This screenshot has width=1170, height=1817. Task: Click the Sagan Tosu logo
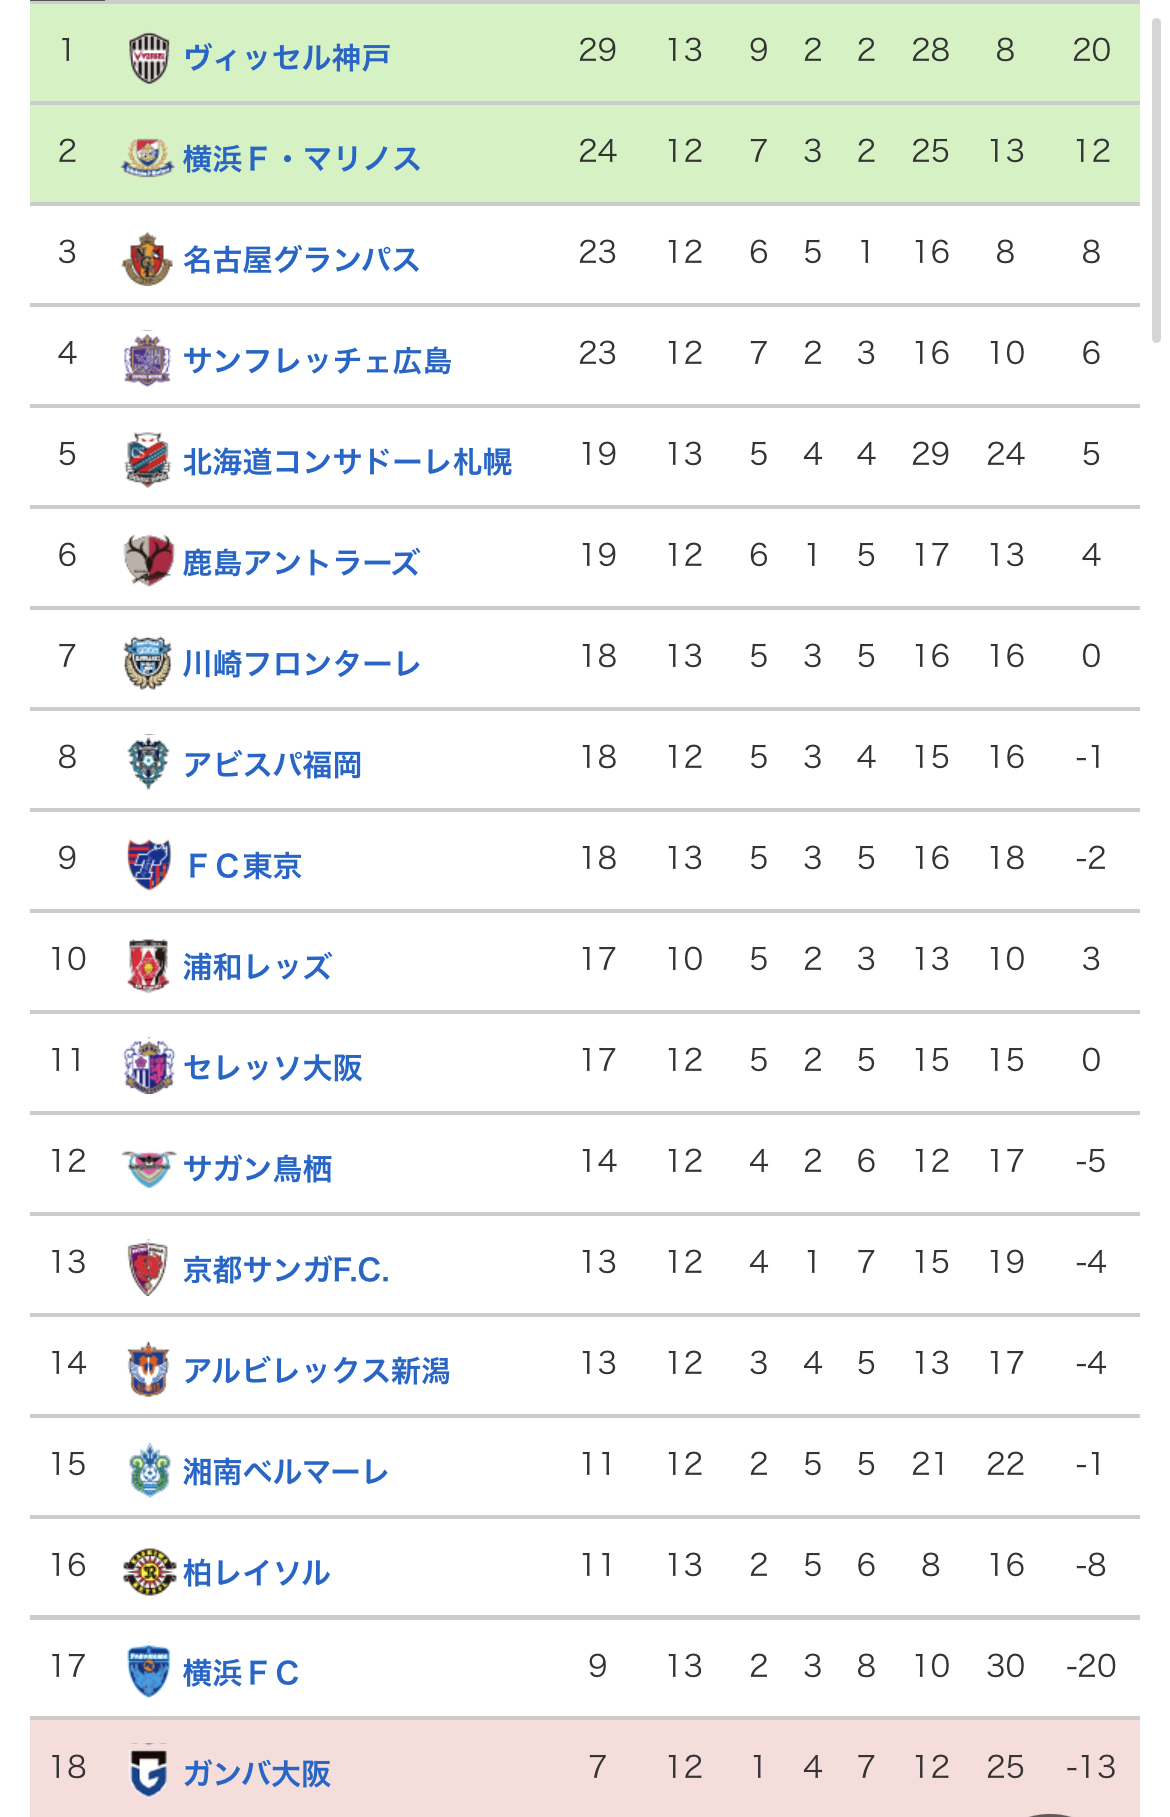[x=148, y=1168]
